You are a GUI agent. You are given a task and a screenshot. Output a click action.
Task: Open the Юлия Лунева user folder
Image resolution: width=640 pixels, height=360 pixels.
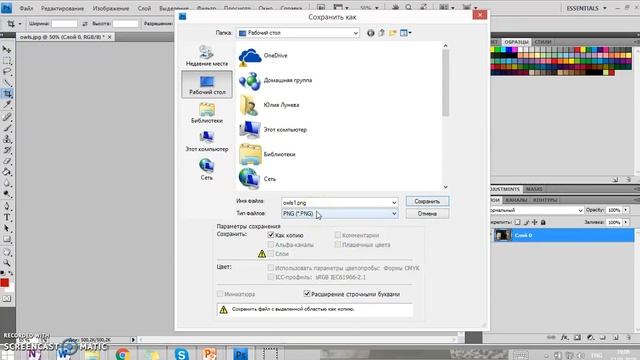[269, 105]
